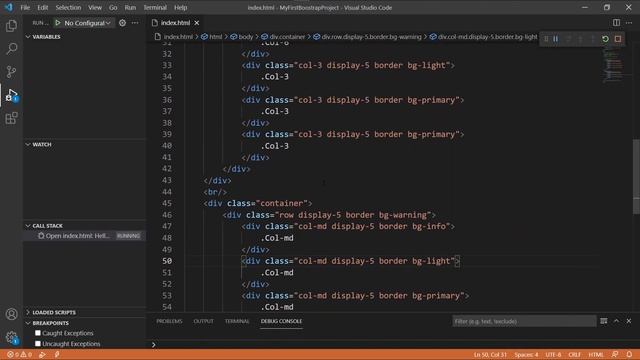640x360 pixels.
Task: Open the Run and Debug view
Action: 11,95
